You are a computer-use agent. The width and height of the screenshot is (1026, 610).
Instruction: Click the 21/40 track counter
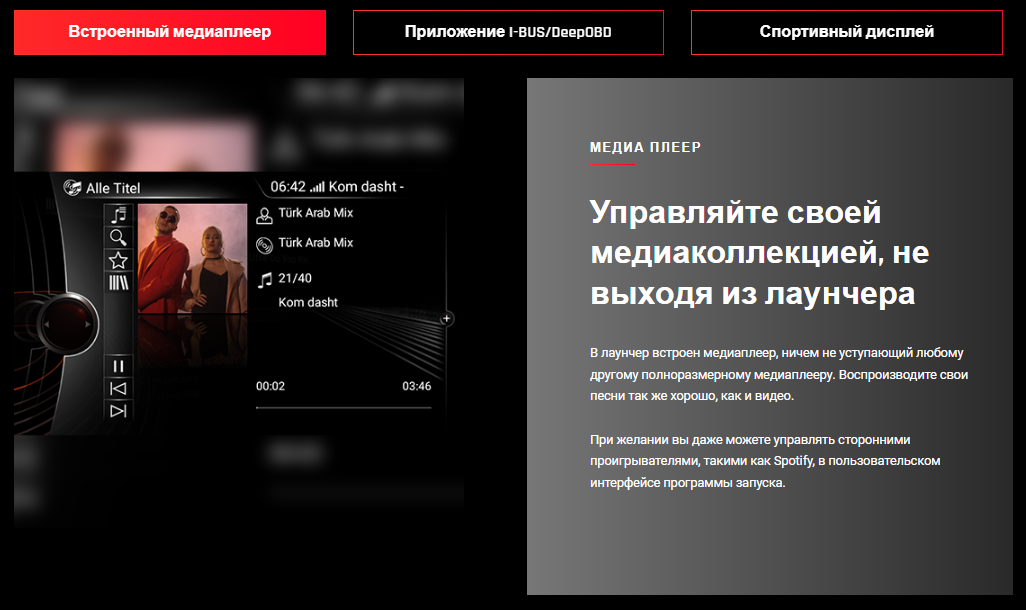pos(295,278)
